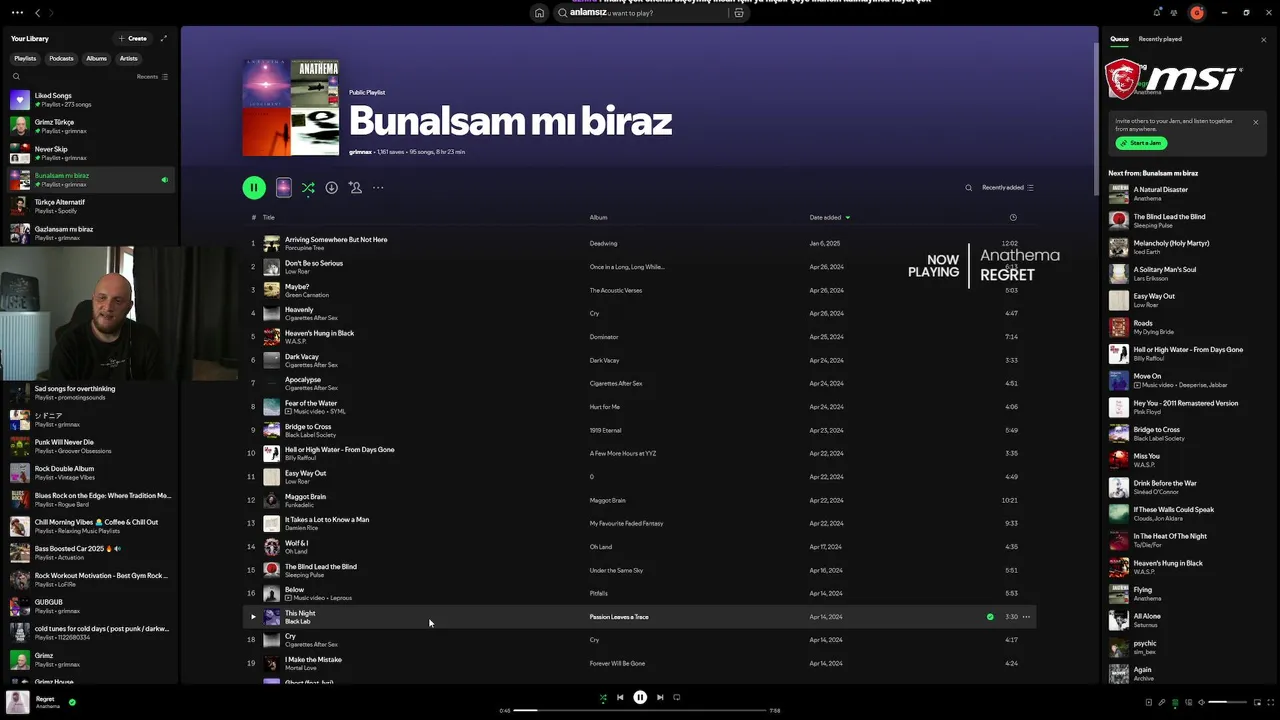Click the playlist cover art

(x=291, y=107)
